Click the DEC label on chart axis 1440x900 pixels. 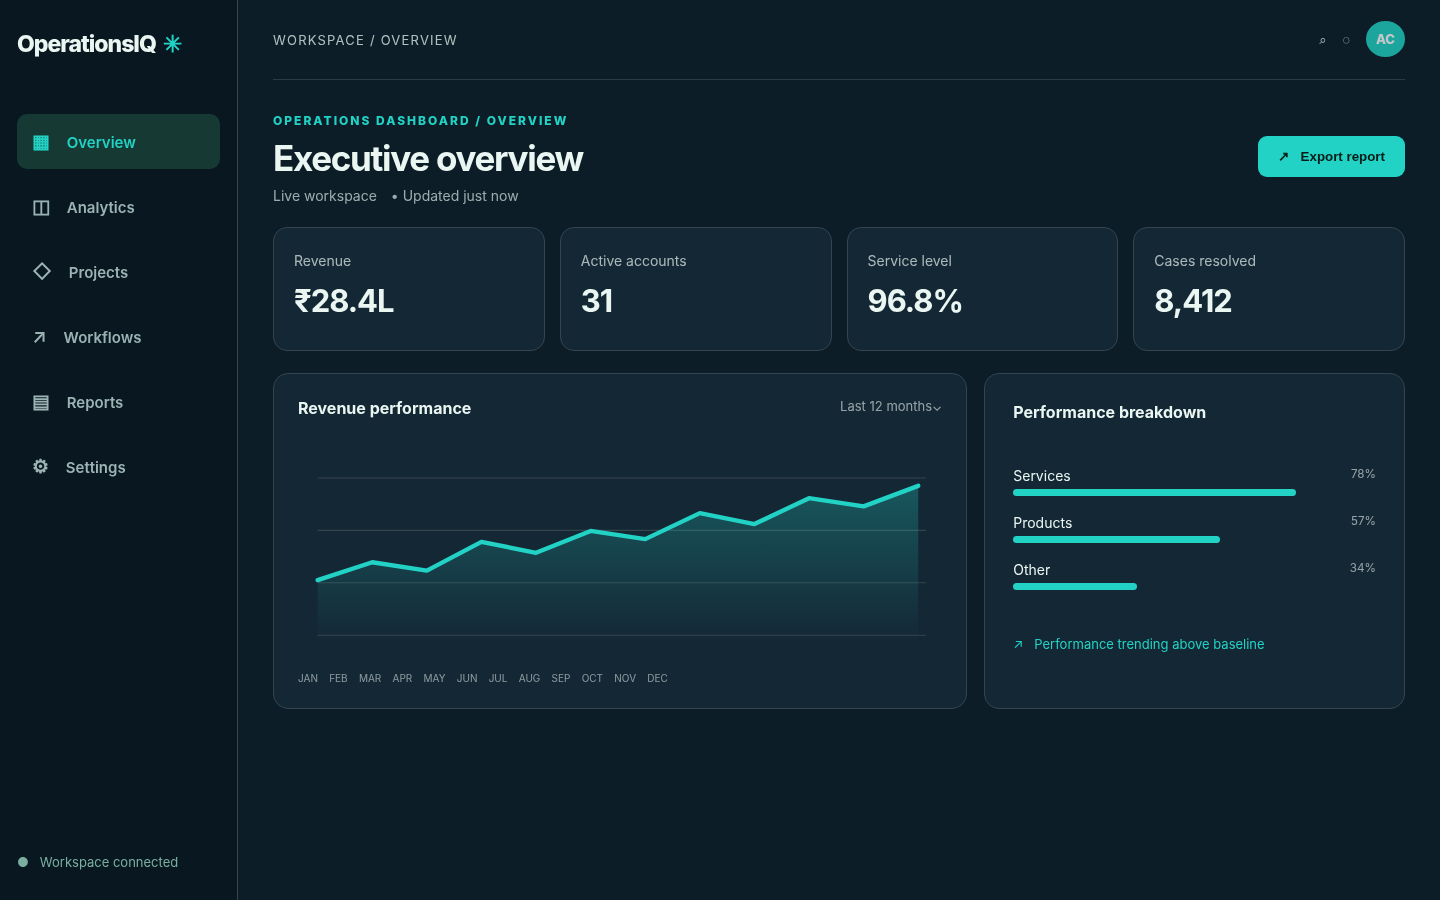click(x=657, y=678)
